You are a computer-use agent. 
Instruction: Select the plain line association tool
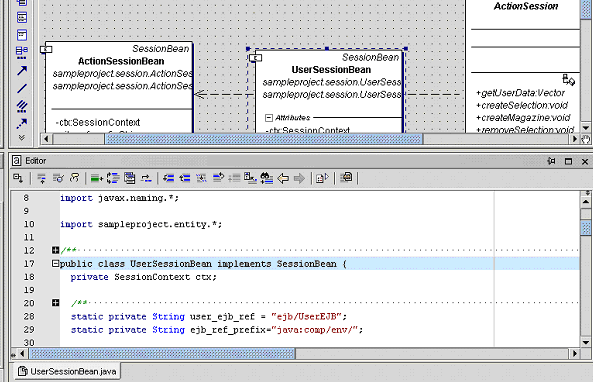(x=22, y=88)
